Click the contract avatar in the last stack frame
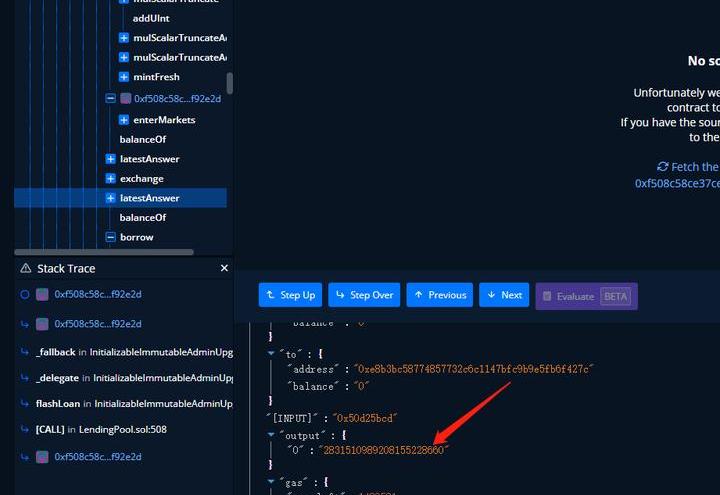This screenshot has width=720, height=495. (42, 457)
